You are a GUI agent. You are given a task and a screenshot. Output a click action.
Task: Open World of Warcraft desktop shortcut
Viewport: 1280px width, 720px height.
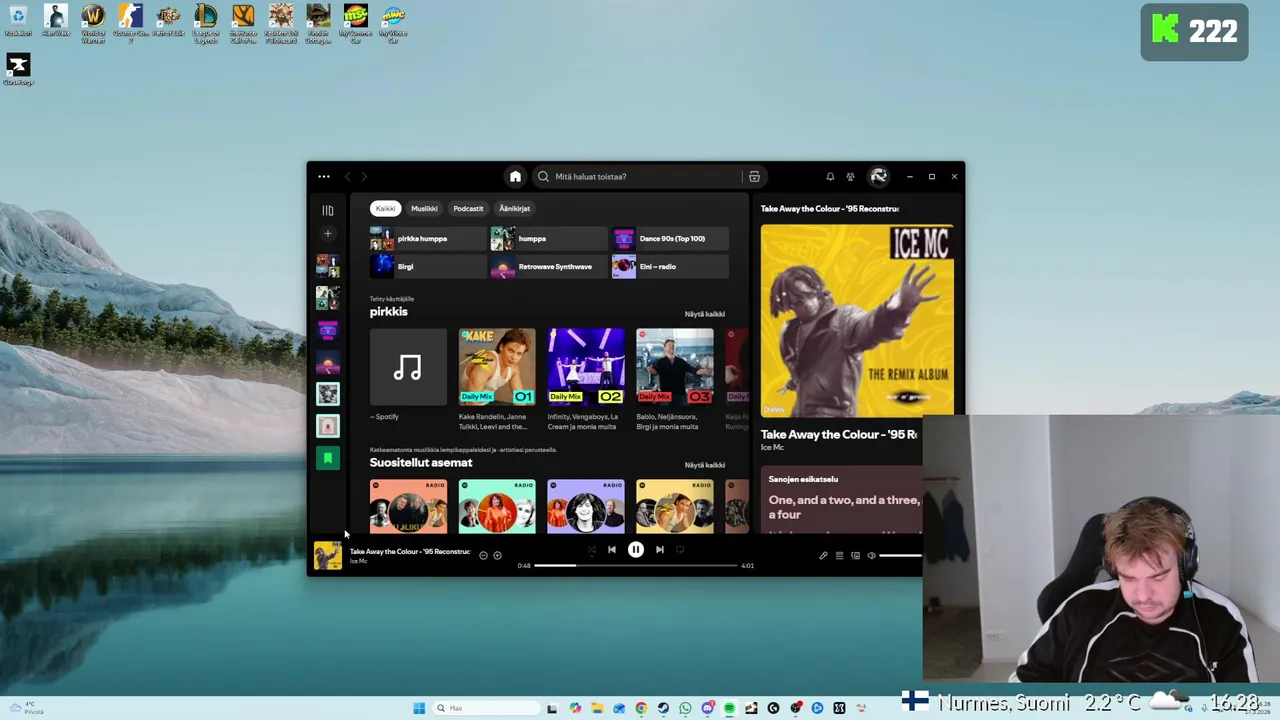[x=93, y=24]
